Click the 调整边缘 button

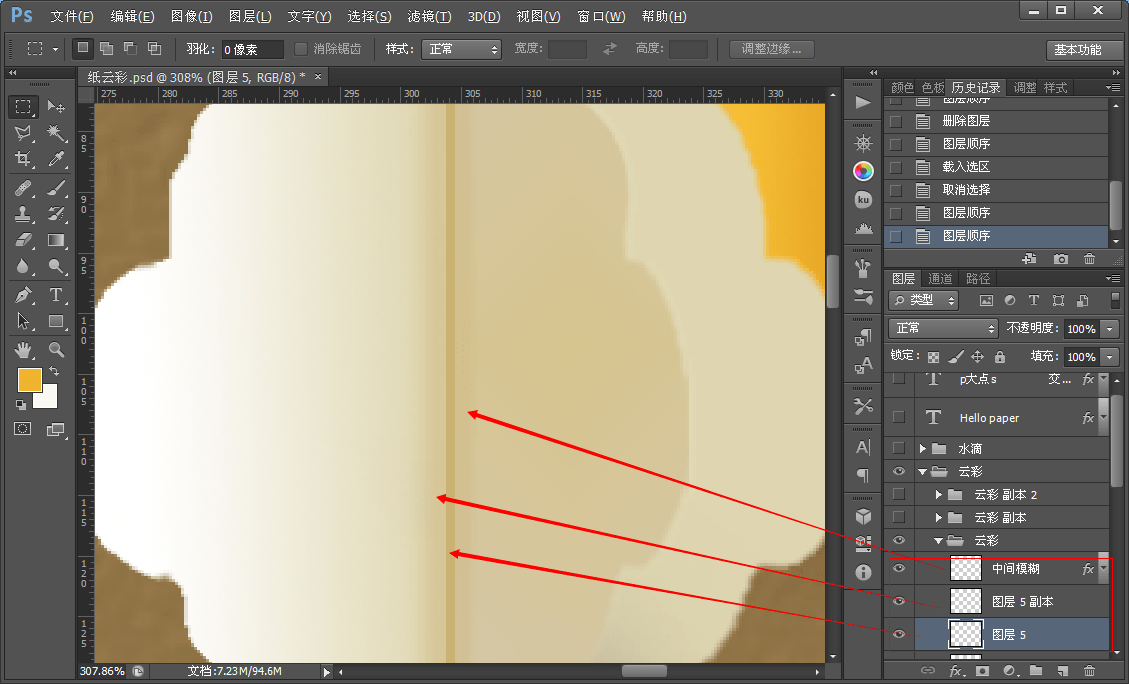point(771,49)
